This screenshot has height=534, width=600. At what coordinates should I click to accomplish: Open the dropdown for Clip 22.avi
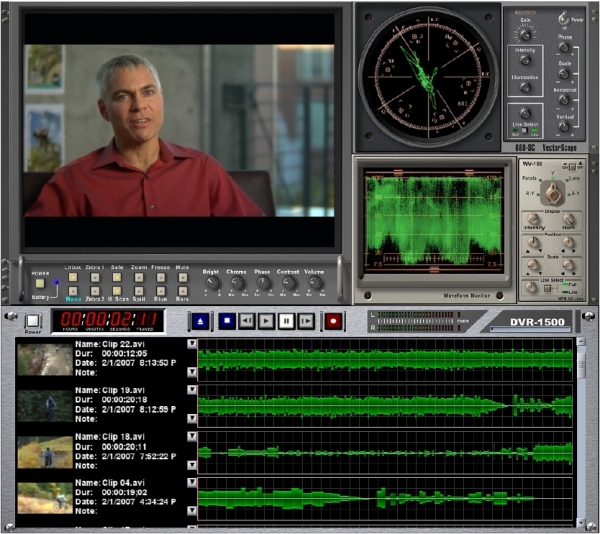coord(192,344)
